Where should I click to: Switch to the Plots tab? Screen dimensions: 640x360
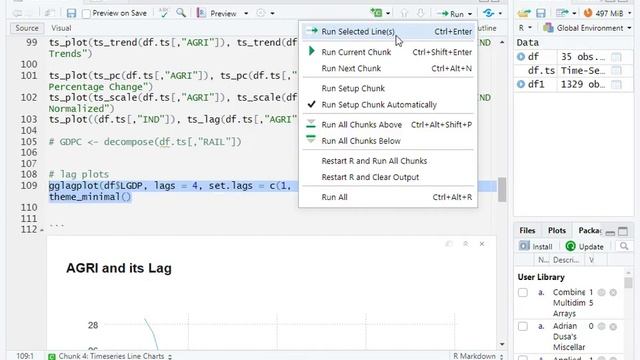(x=556, y=231)
